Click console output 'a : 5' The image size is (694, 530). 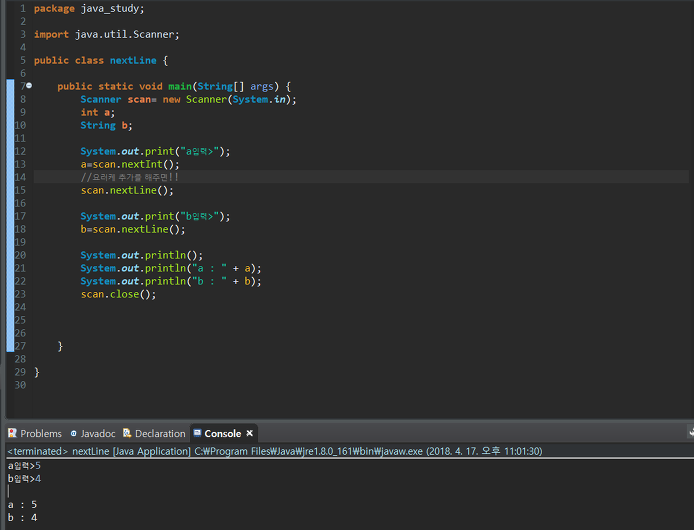click(x=23, y=505)
